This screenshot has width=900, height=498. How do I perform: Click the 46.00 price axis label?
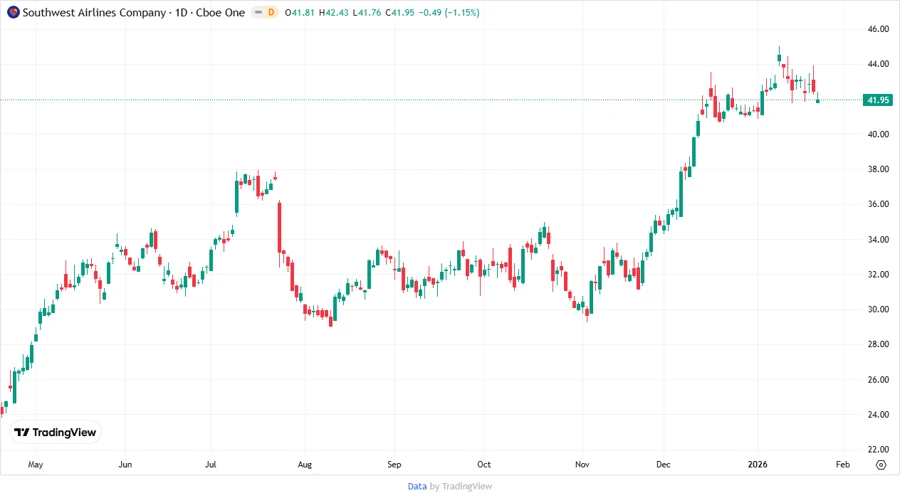click(x=878, y=29)
